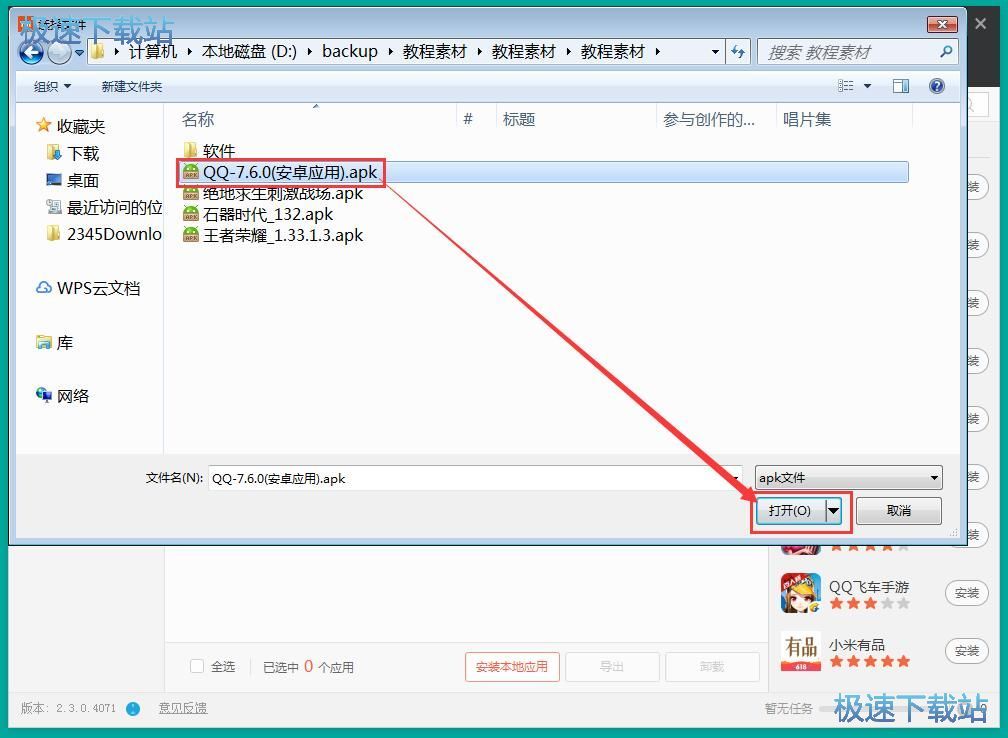Expand the 打开 button dropdown arrow
This screenshot has height=738, width=1008.
click(x=834, y=511)
